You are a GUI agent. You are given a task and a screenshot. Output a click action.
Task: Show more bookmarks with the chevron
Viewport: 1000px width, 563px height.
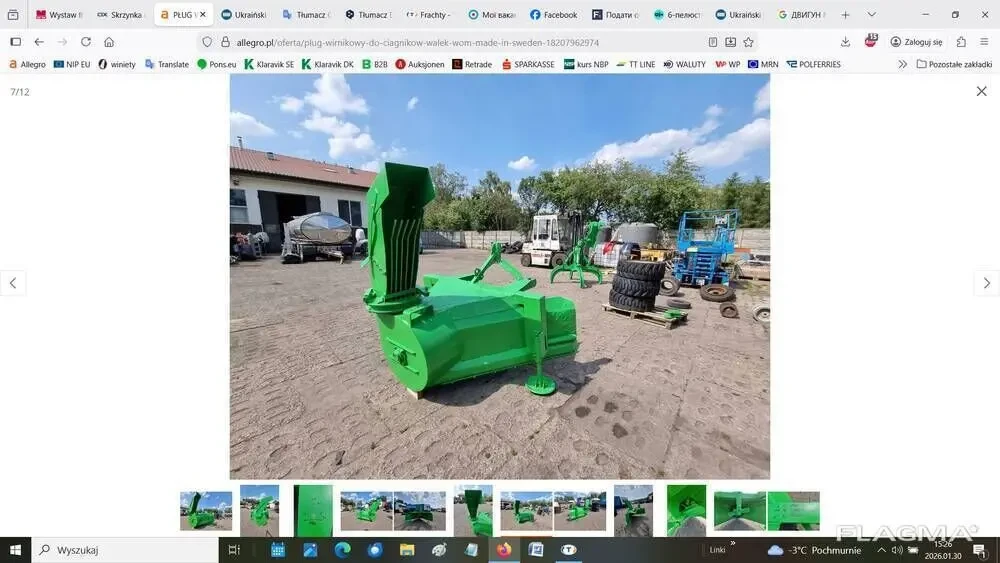[x=902, y=64]
